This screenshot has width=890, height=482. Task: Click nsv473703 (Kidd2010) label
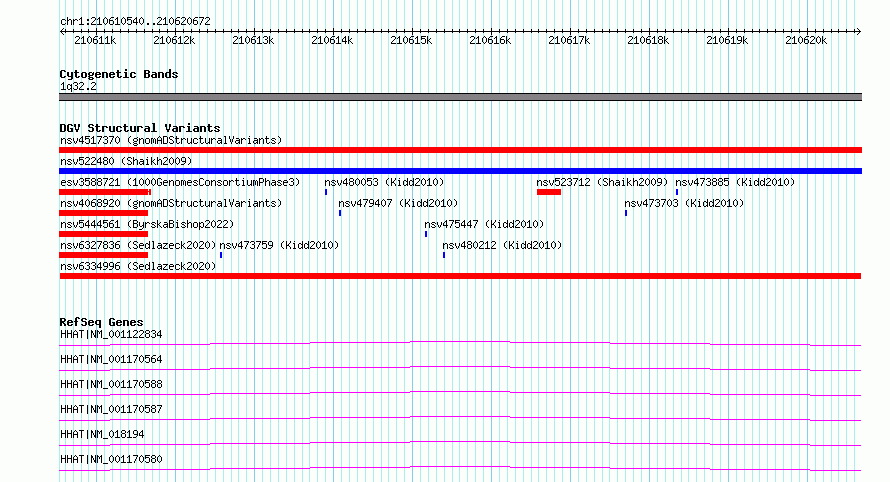point(684,203)
